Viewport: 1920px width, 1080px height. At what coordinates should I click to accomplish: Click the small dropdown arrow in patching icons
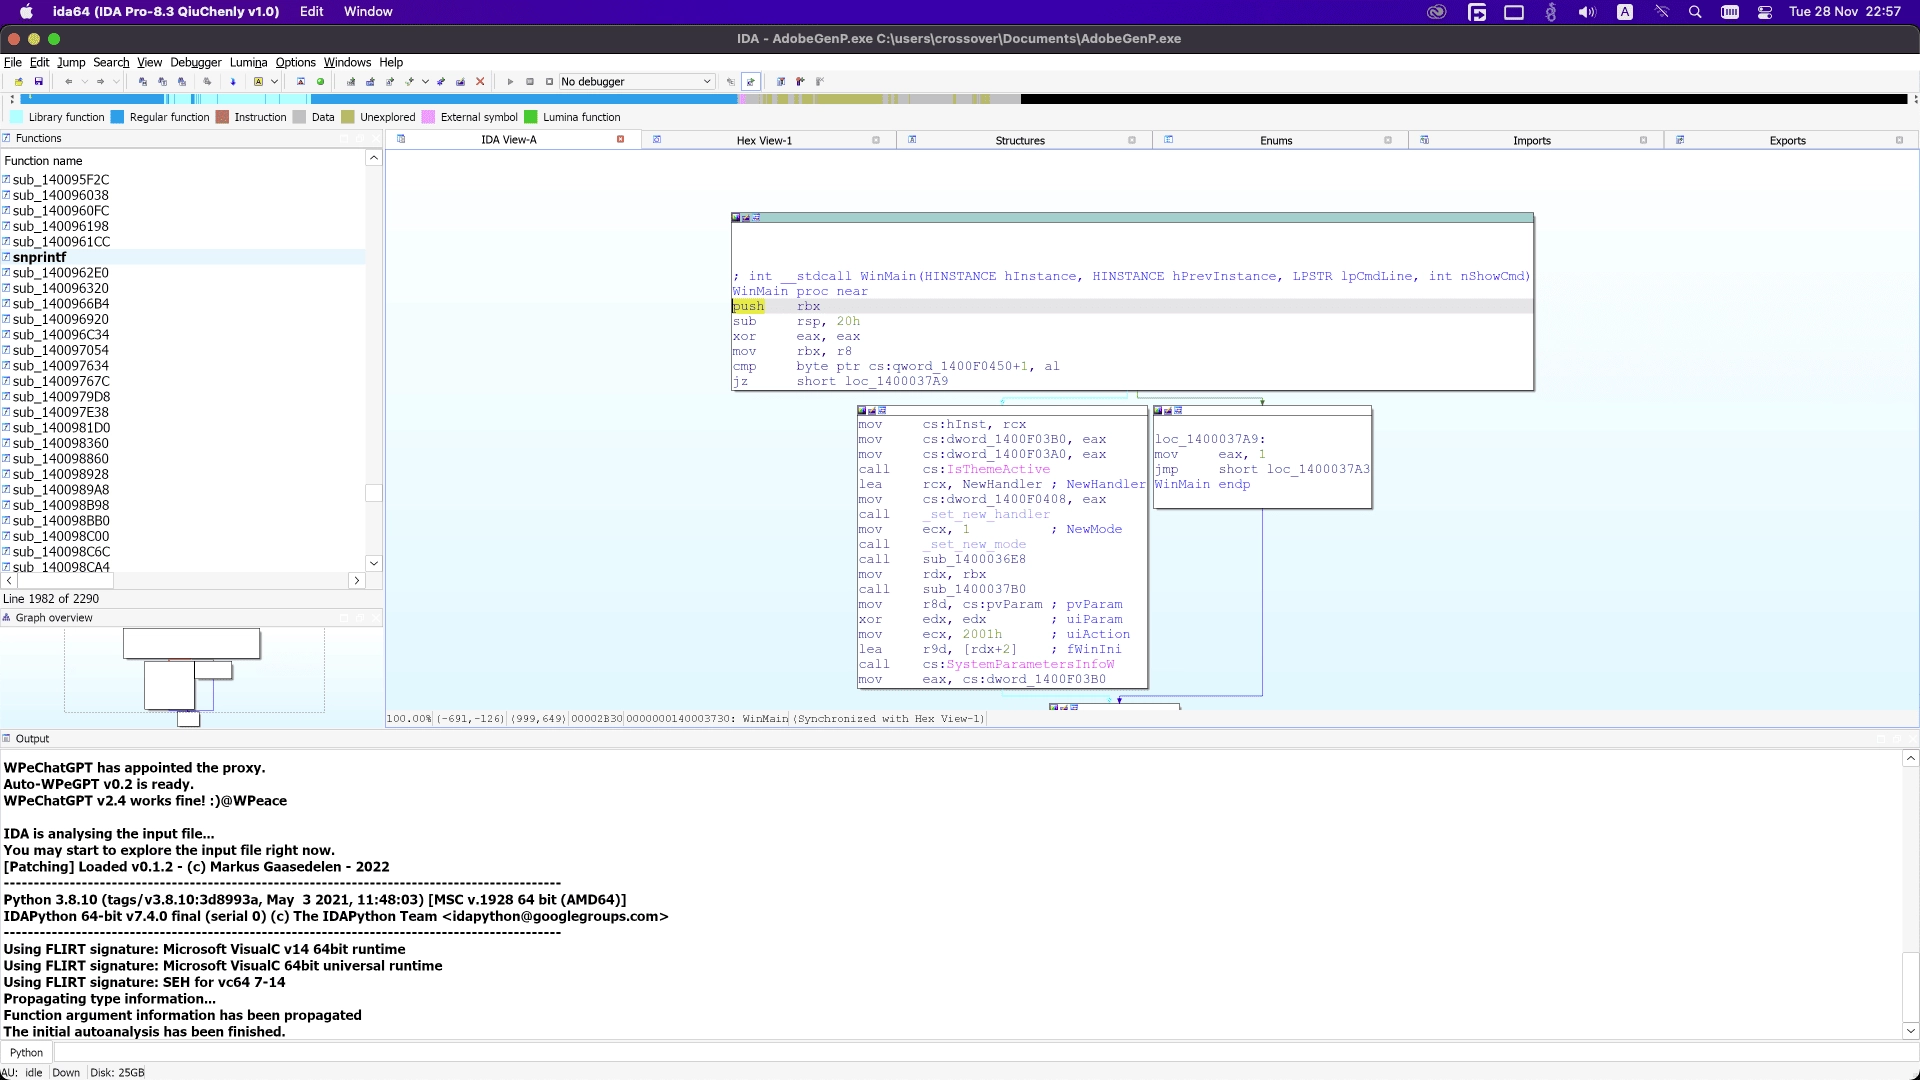click(x=425, y=82)
